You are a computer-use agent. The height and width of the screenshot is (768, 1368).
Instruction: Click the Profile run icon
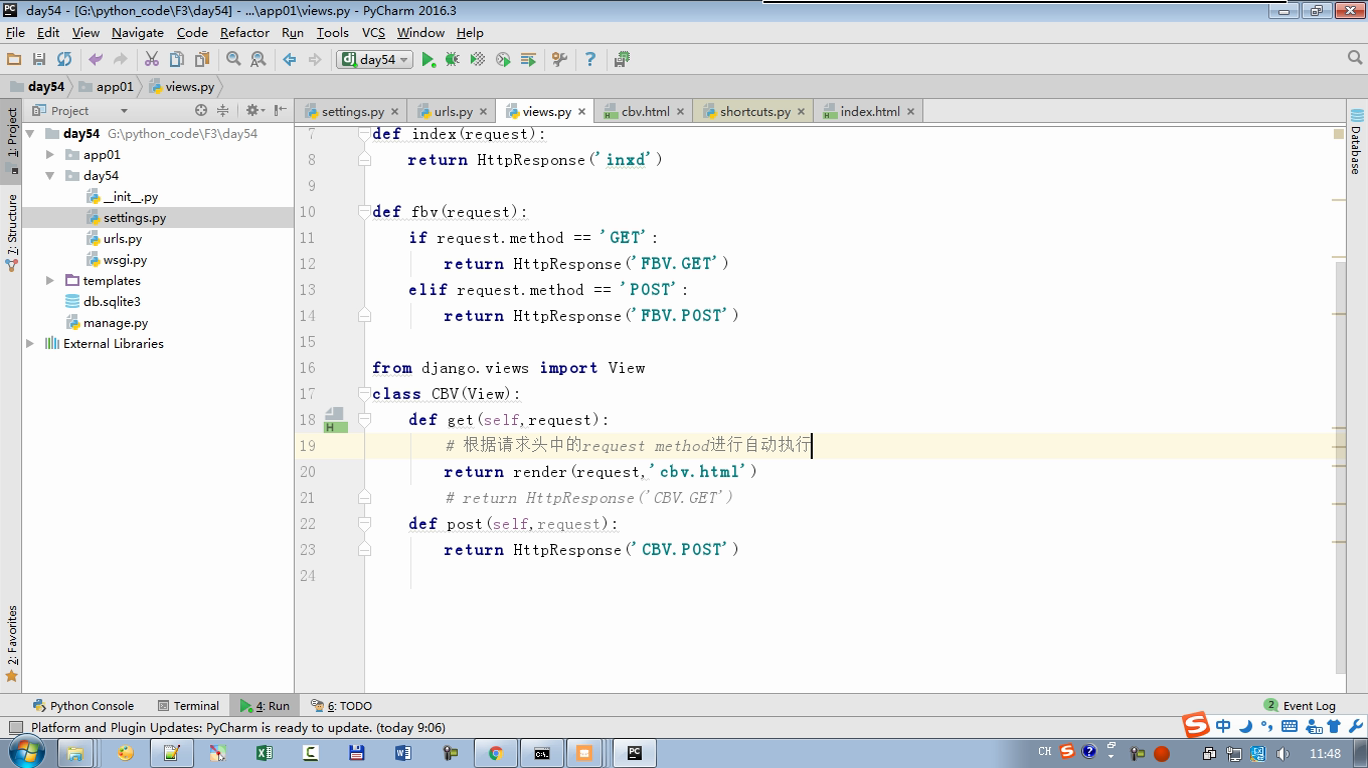click(503, 60)
